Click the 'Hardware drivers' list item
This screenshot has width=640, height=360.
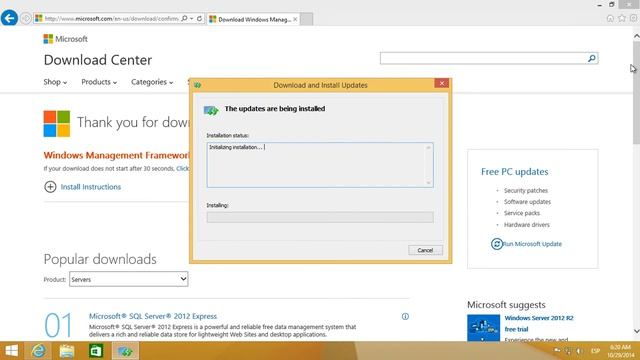[527, 225]
